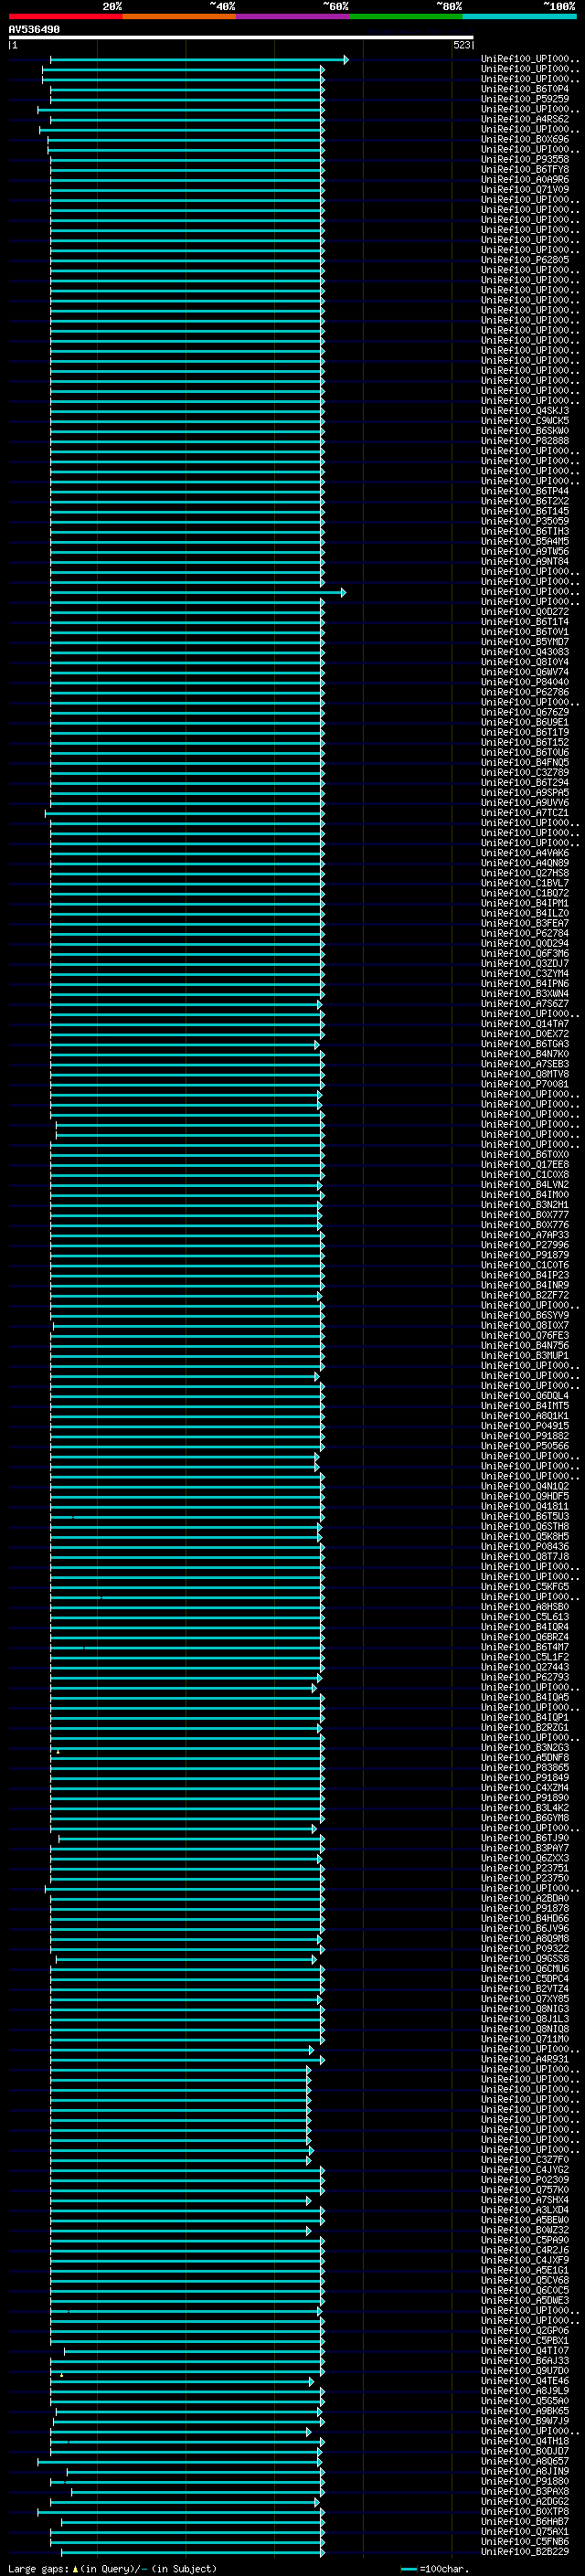Image resolution: width=585 pixels, height=2576 pixels.
Task: Select hit label UniRef100_Q71V09
Action: coord(525,189)
